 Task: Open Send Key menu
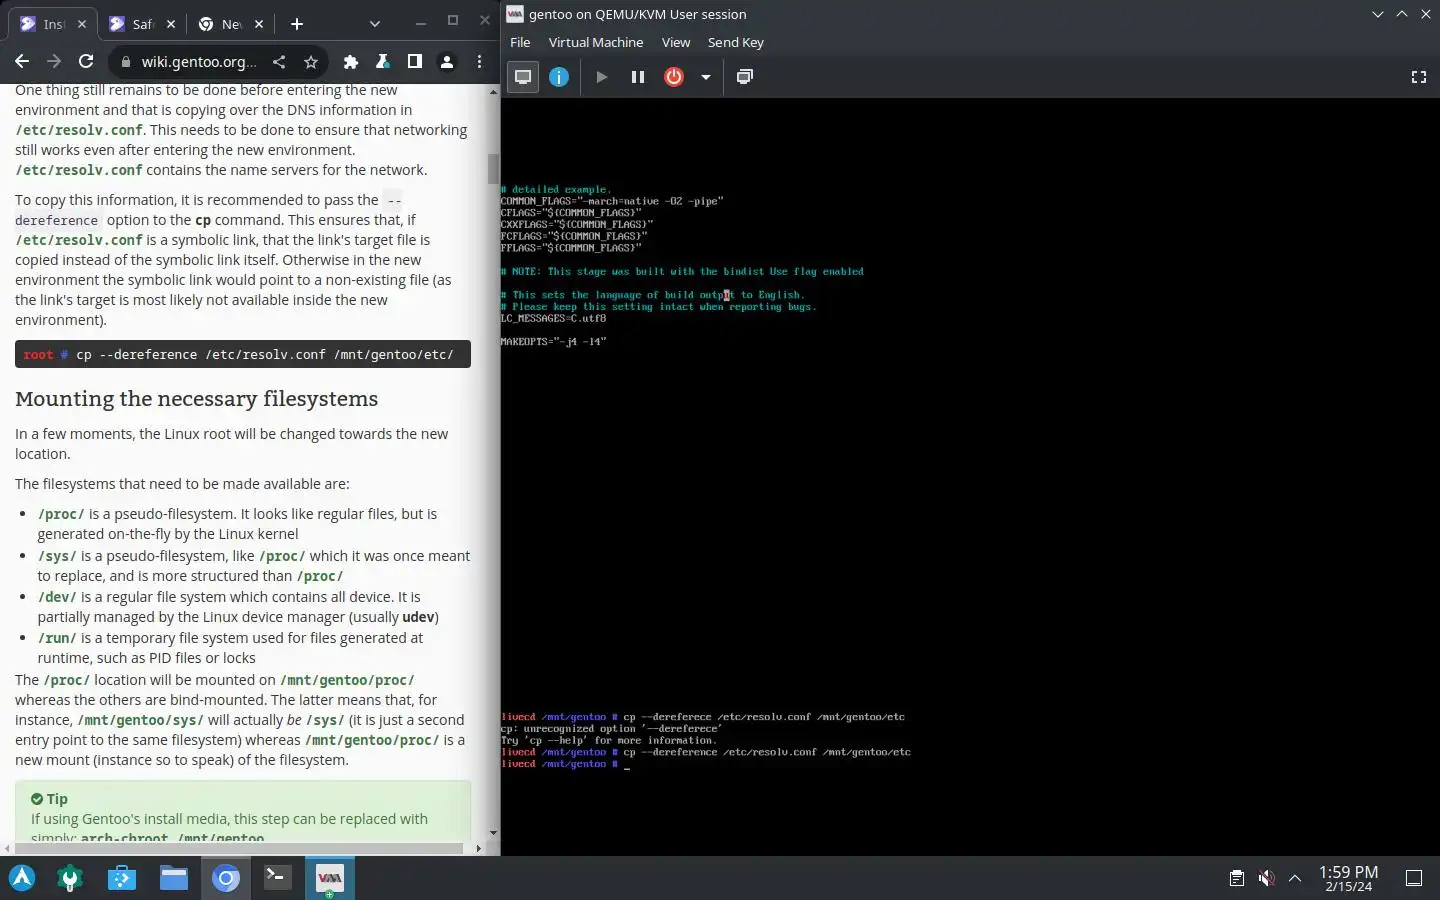click(x=735, y=42)
